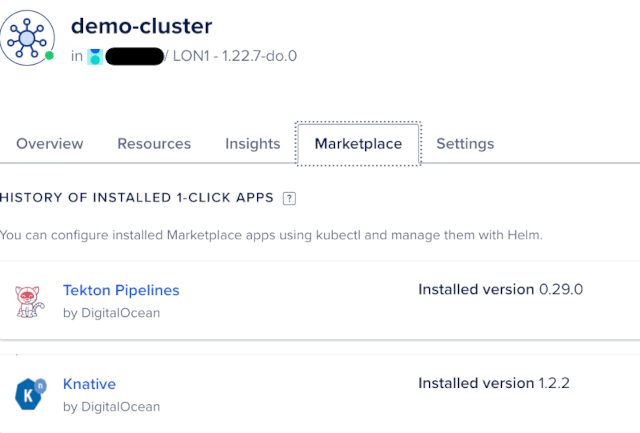
Task: Click by DigitalOcean under Knative
Action: click(x=111, y=407)
